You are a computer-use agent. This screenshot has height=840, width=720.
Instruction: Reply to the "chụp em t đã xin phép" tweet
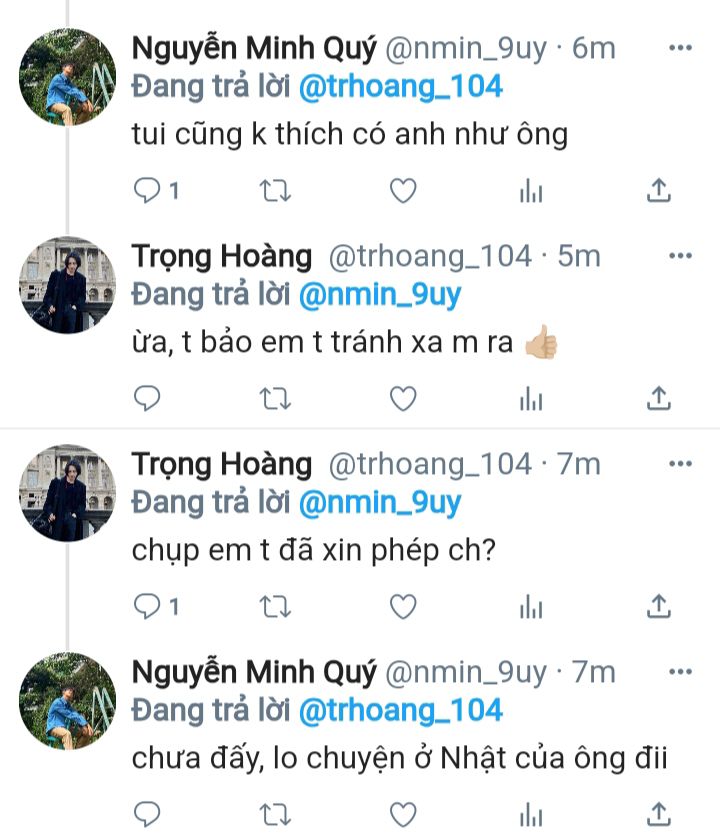coord(147,606)
